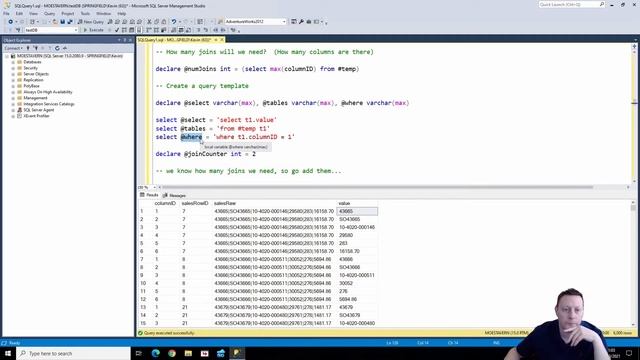Open Chrome from the taskbar
Screen dimensions: 640x360
(172, 353)
